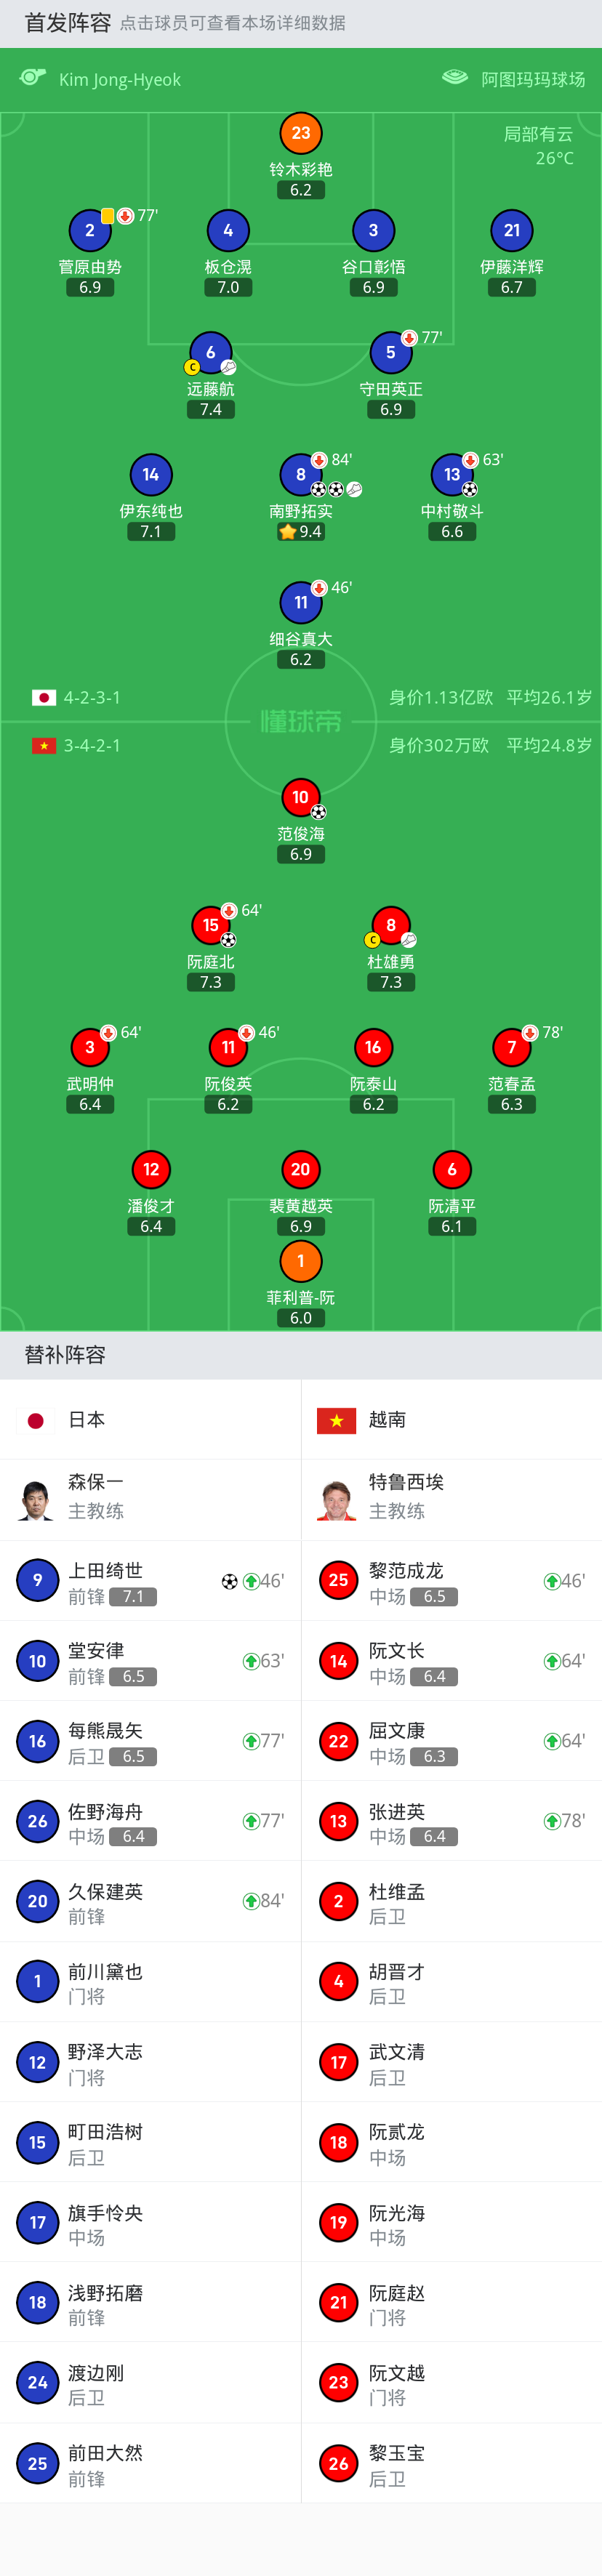Viewport: 602px width, 2576px height.
Task: Select substitute 上田绮世 row
Action: point(150,1581)
